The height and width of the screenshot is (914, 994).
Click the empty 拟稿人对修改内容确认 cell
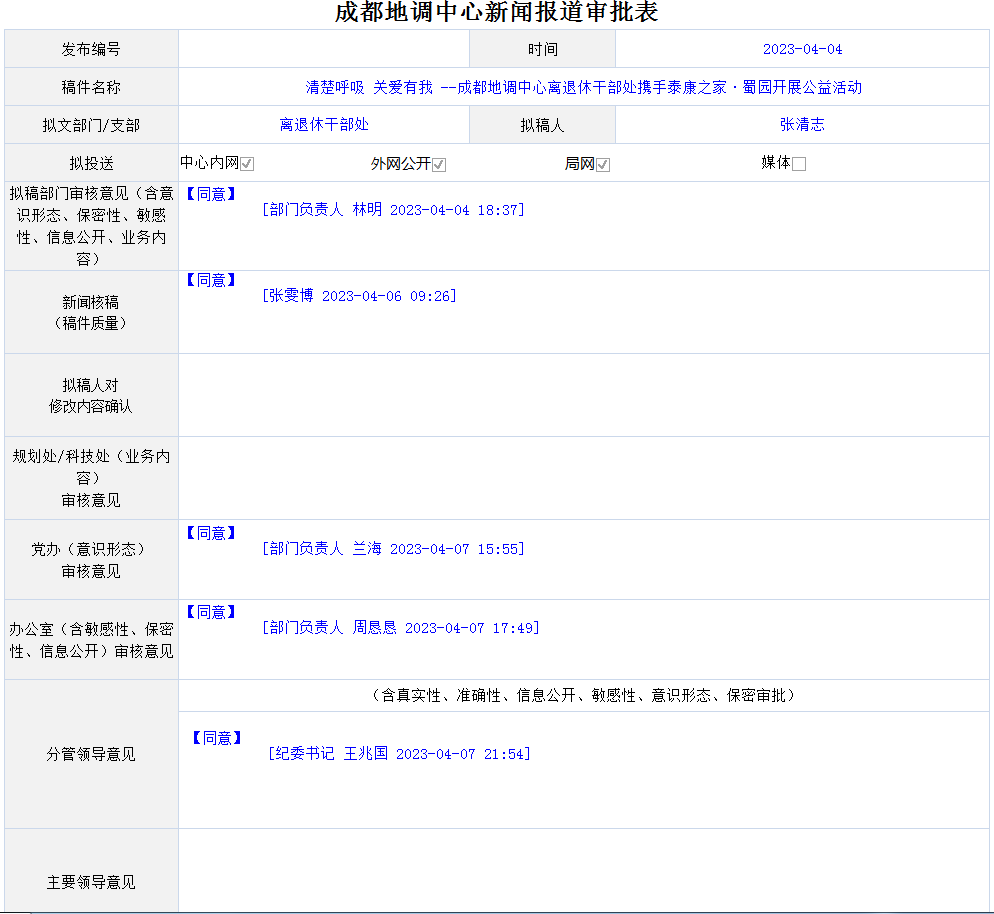[583, 395]
